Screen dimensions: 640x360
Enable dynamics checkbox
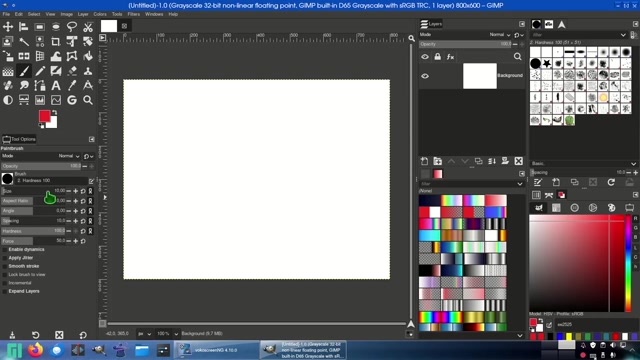[x=4, y=249]
